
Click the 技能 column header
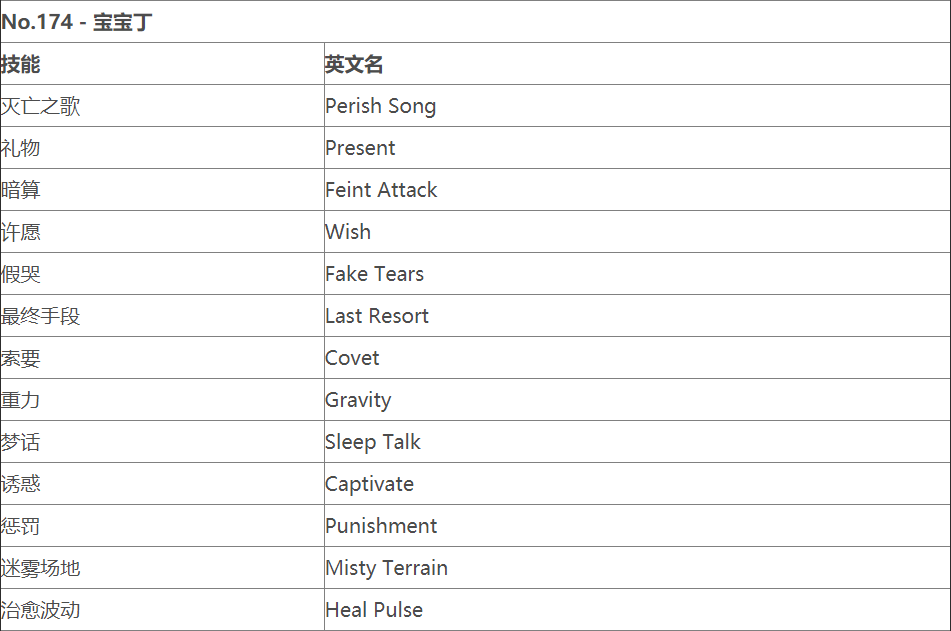(x=21, y=64)
